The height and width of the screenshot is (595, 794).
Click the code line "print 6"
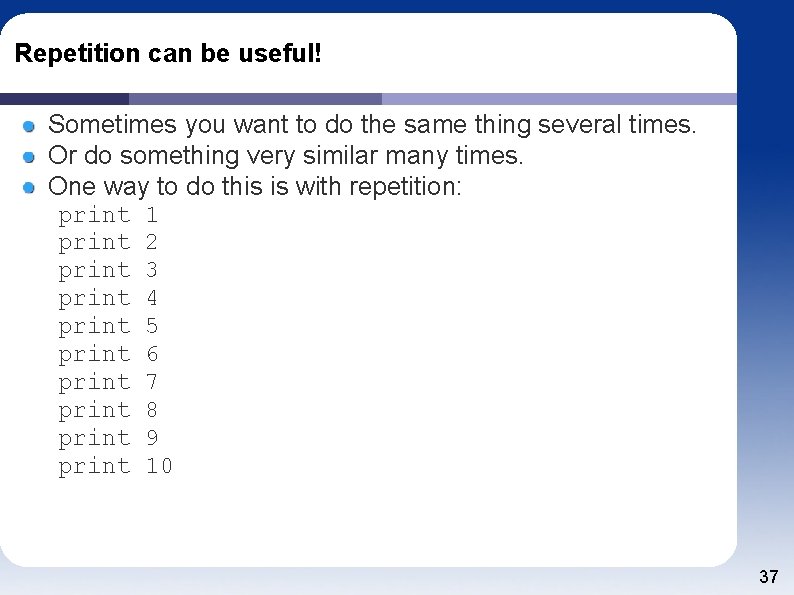(108, 355)
